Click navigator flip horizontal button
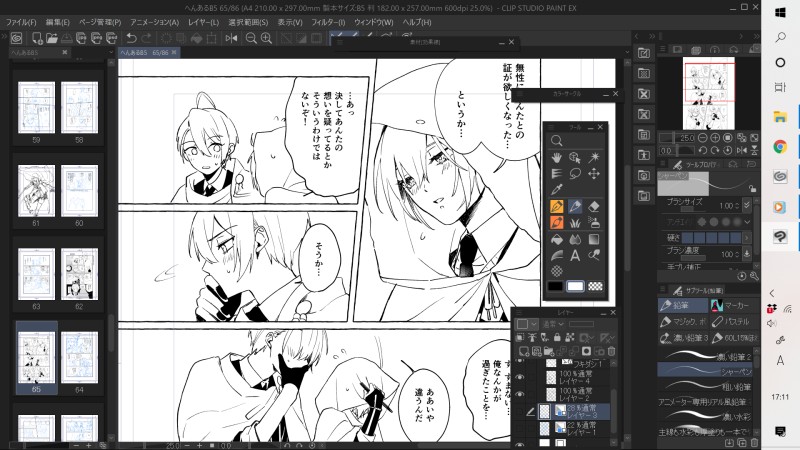The image size is (800, 450). pyautogui.click(x=741, y=151)
